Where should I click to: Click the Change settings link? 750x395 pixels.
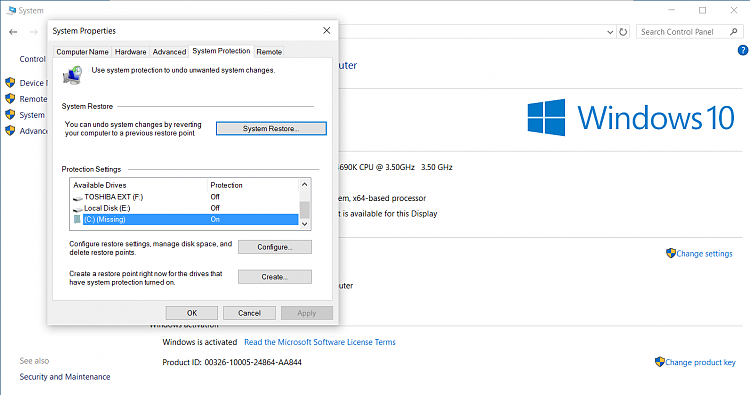pyautogui.click(x=704, y=254)
